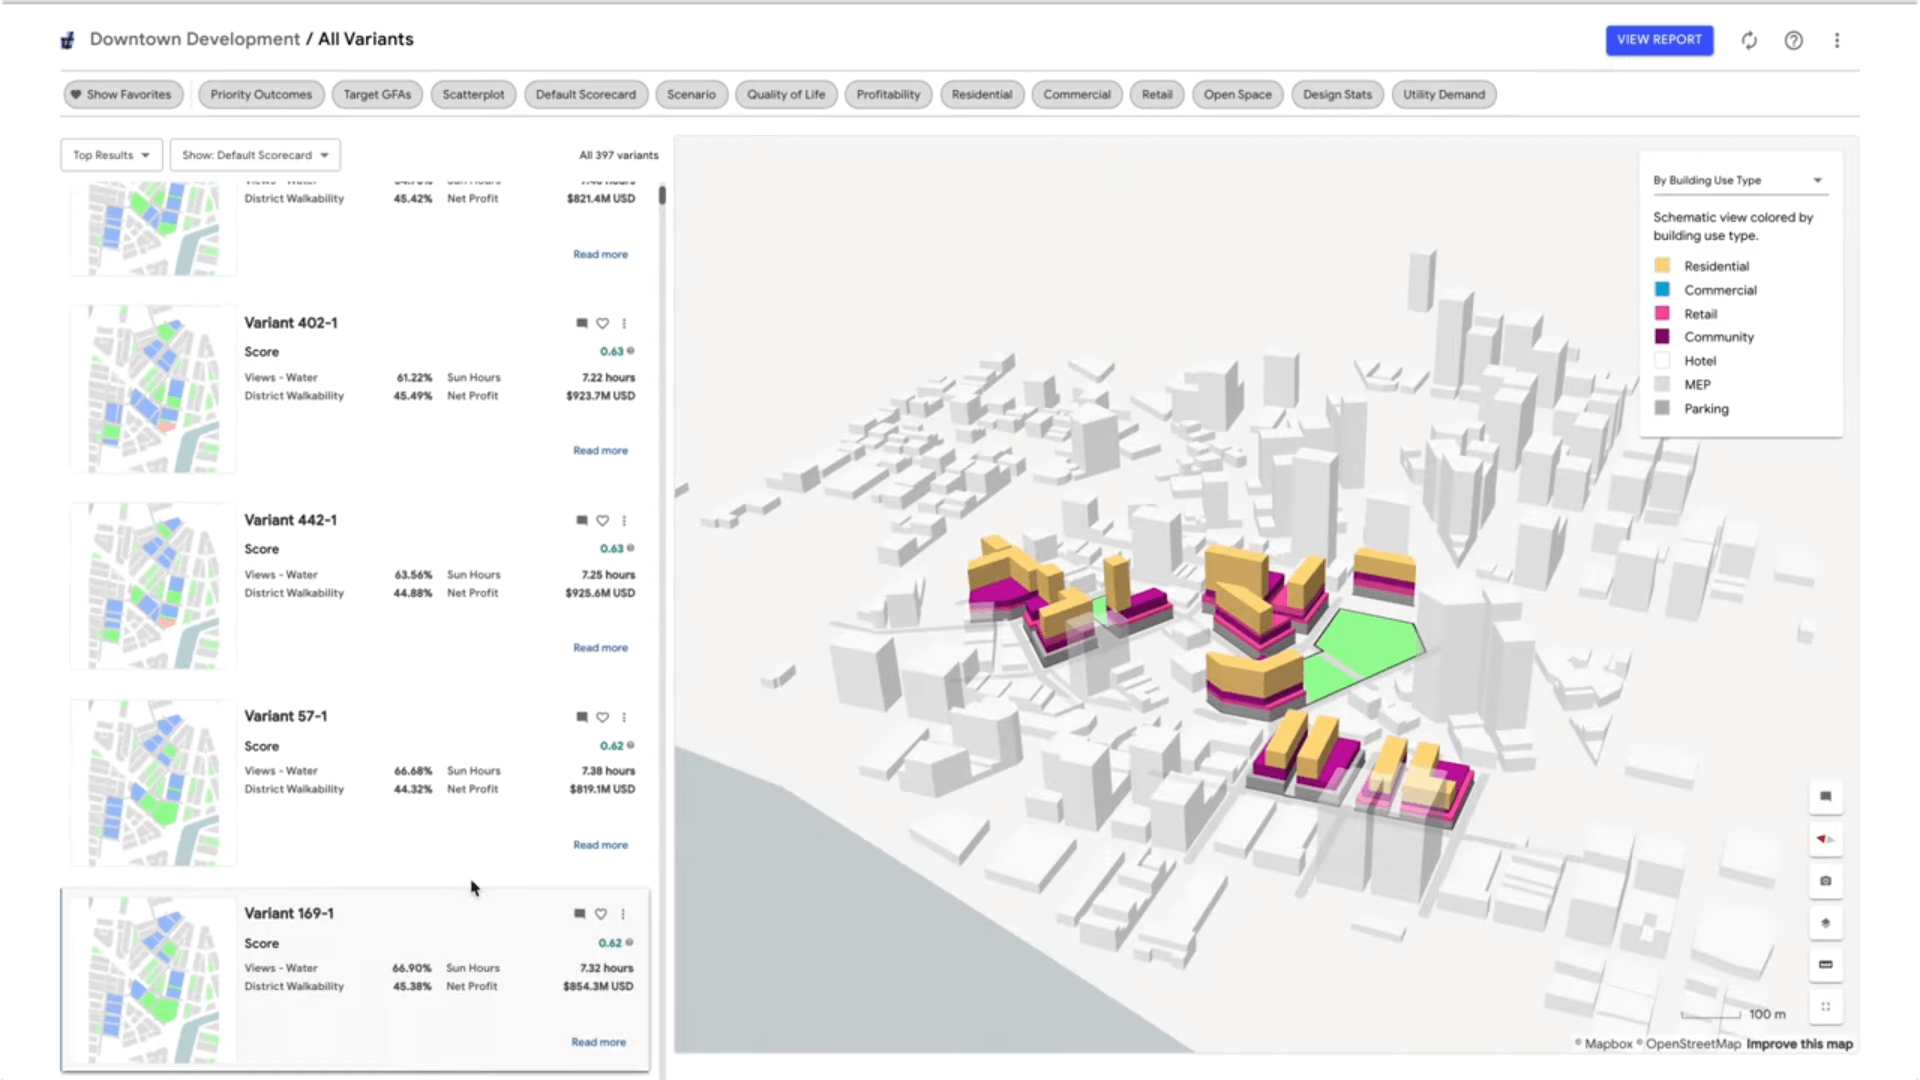Viewport: 1920px width, 1080px height.
Task: Switch to the Scatterplot tab
Action: (472, 94)
